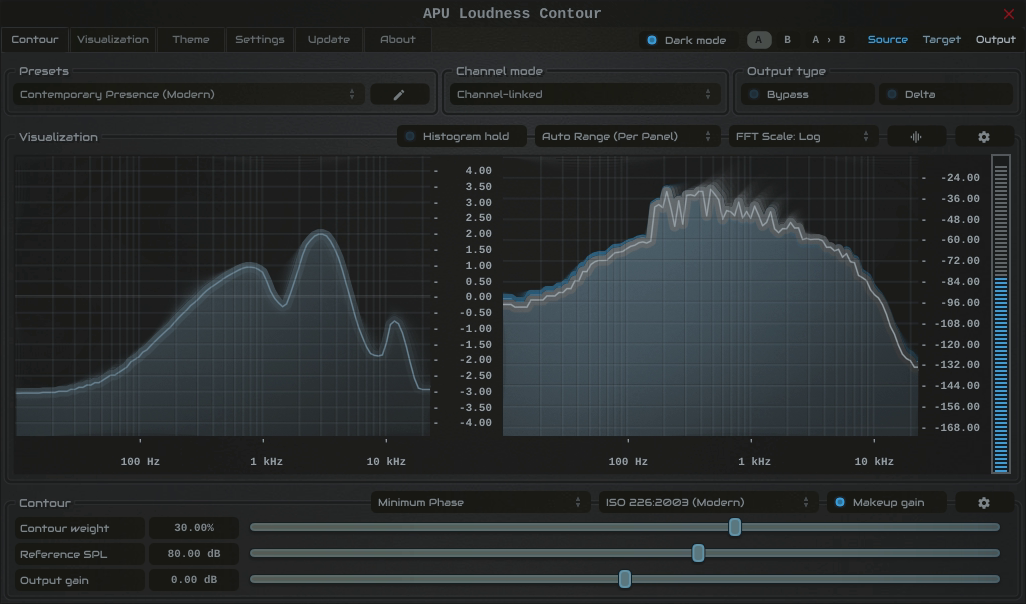Open Auto Range (Per Panel) dropdown
The height and width of the screenshot is (604, 1026).
point(627,137)
